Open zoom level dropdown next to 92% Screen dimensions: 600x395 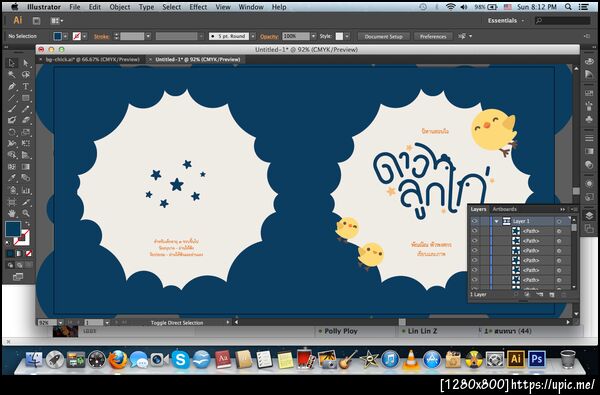click(60, 323)
